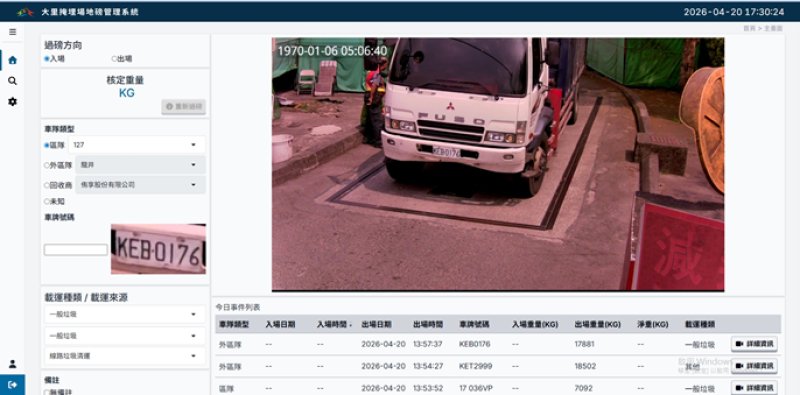Click the KEB-0176 plate snapshot thumbnail
Viewport: 800px width, 395px height.
coord(159,249)
